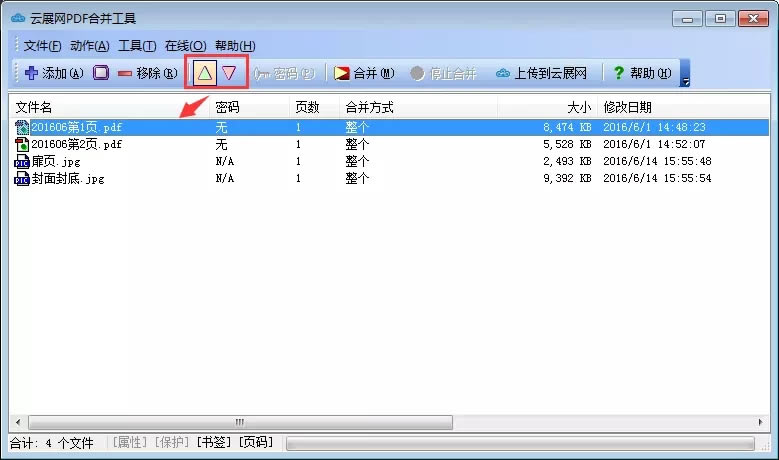Sort by 页数 column header

click(314, 107)
